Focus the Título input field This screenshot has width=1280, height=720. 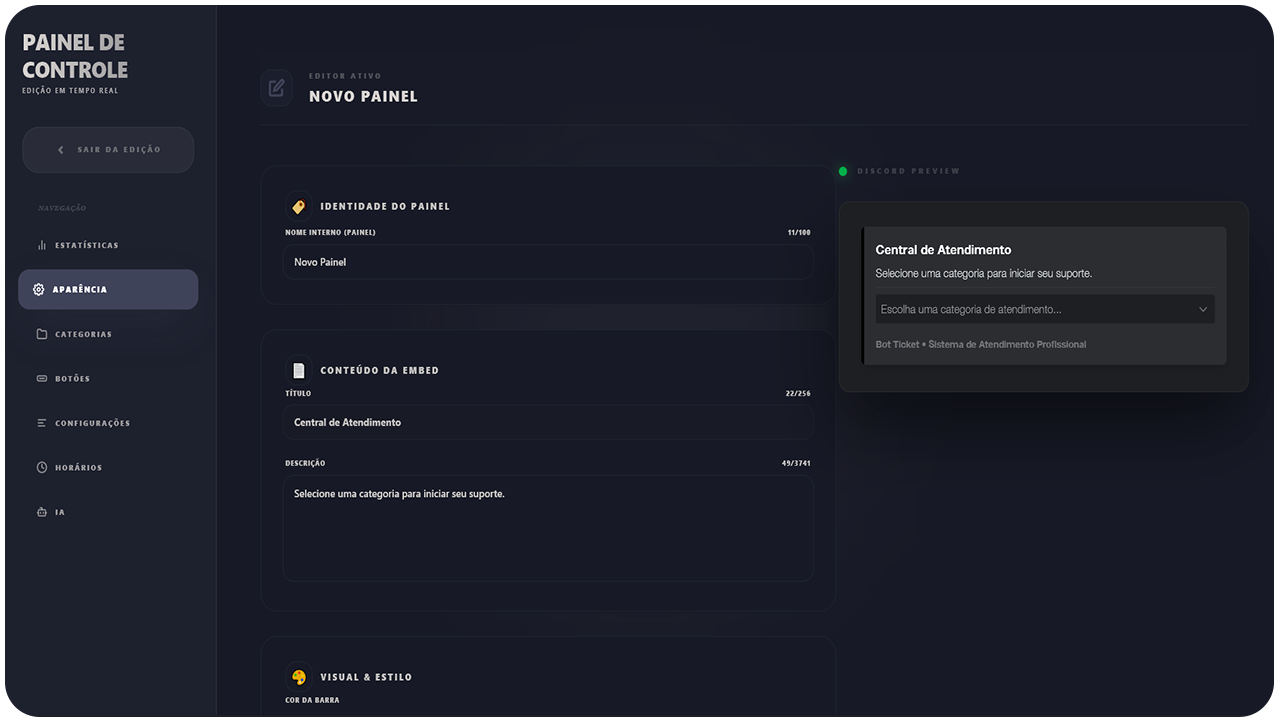click(548, 422)
